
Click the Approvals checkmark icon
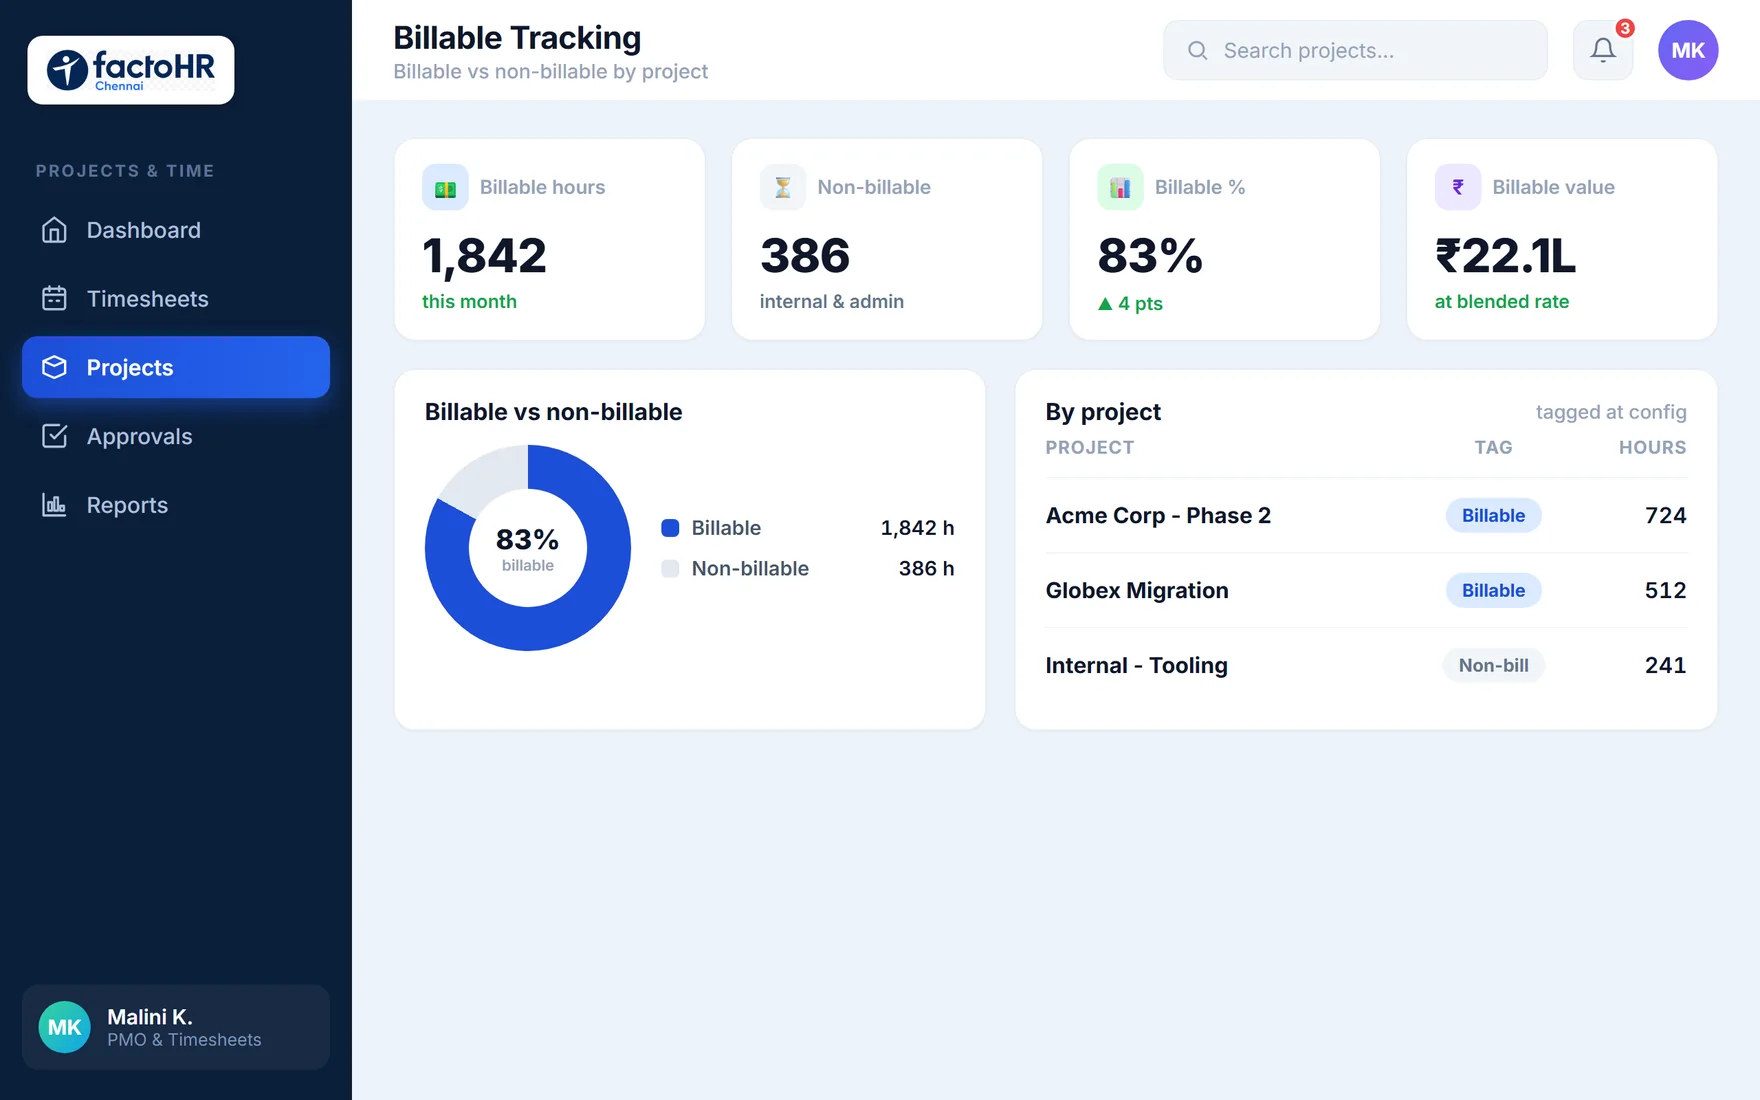pyautogui.click(x=54, y=436)
